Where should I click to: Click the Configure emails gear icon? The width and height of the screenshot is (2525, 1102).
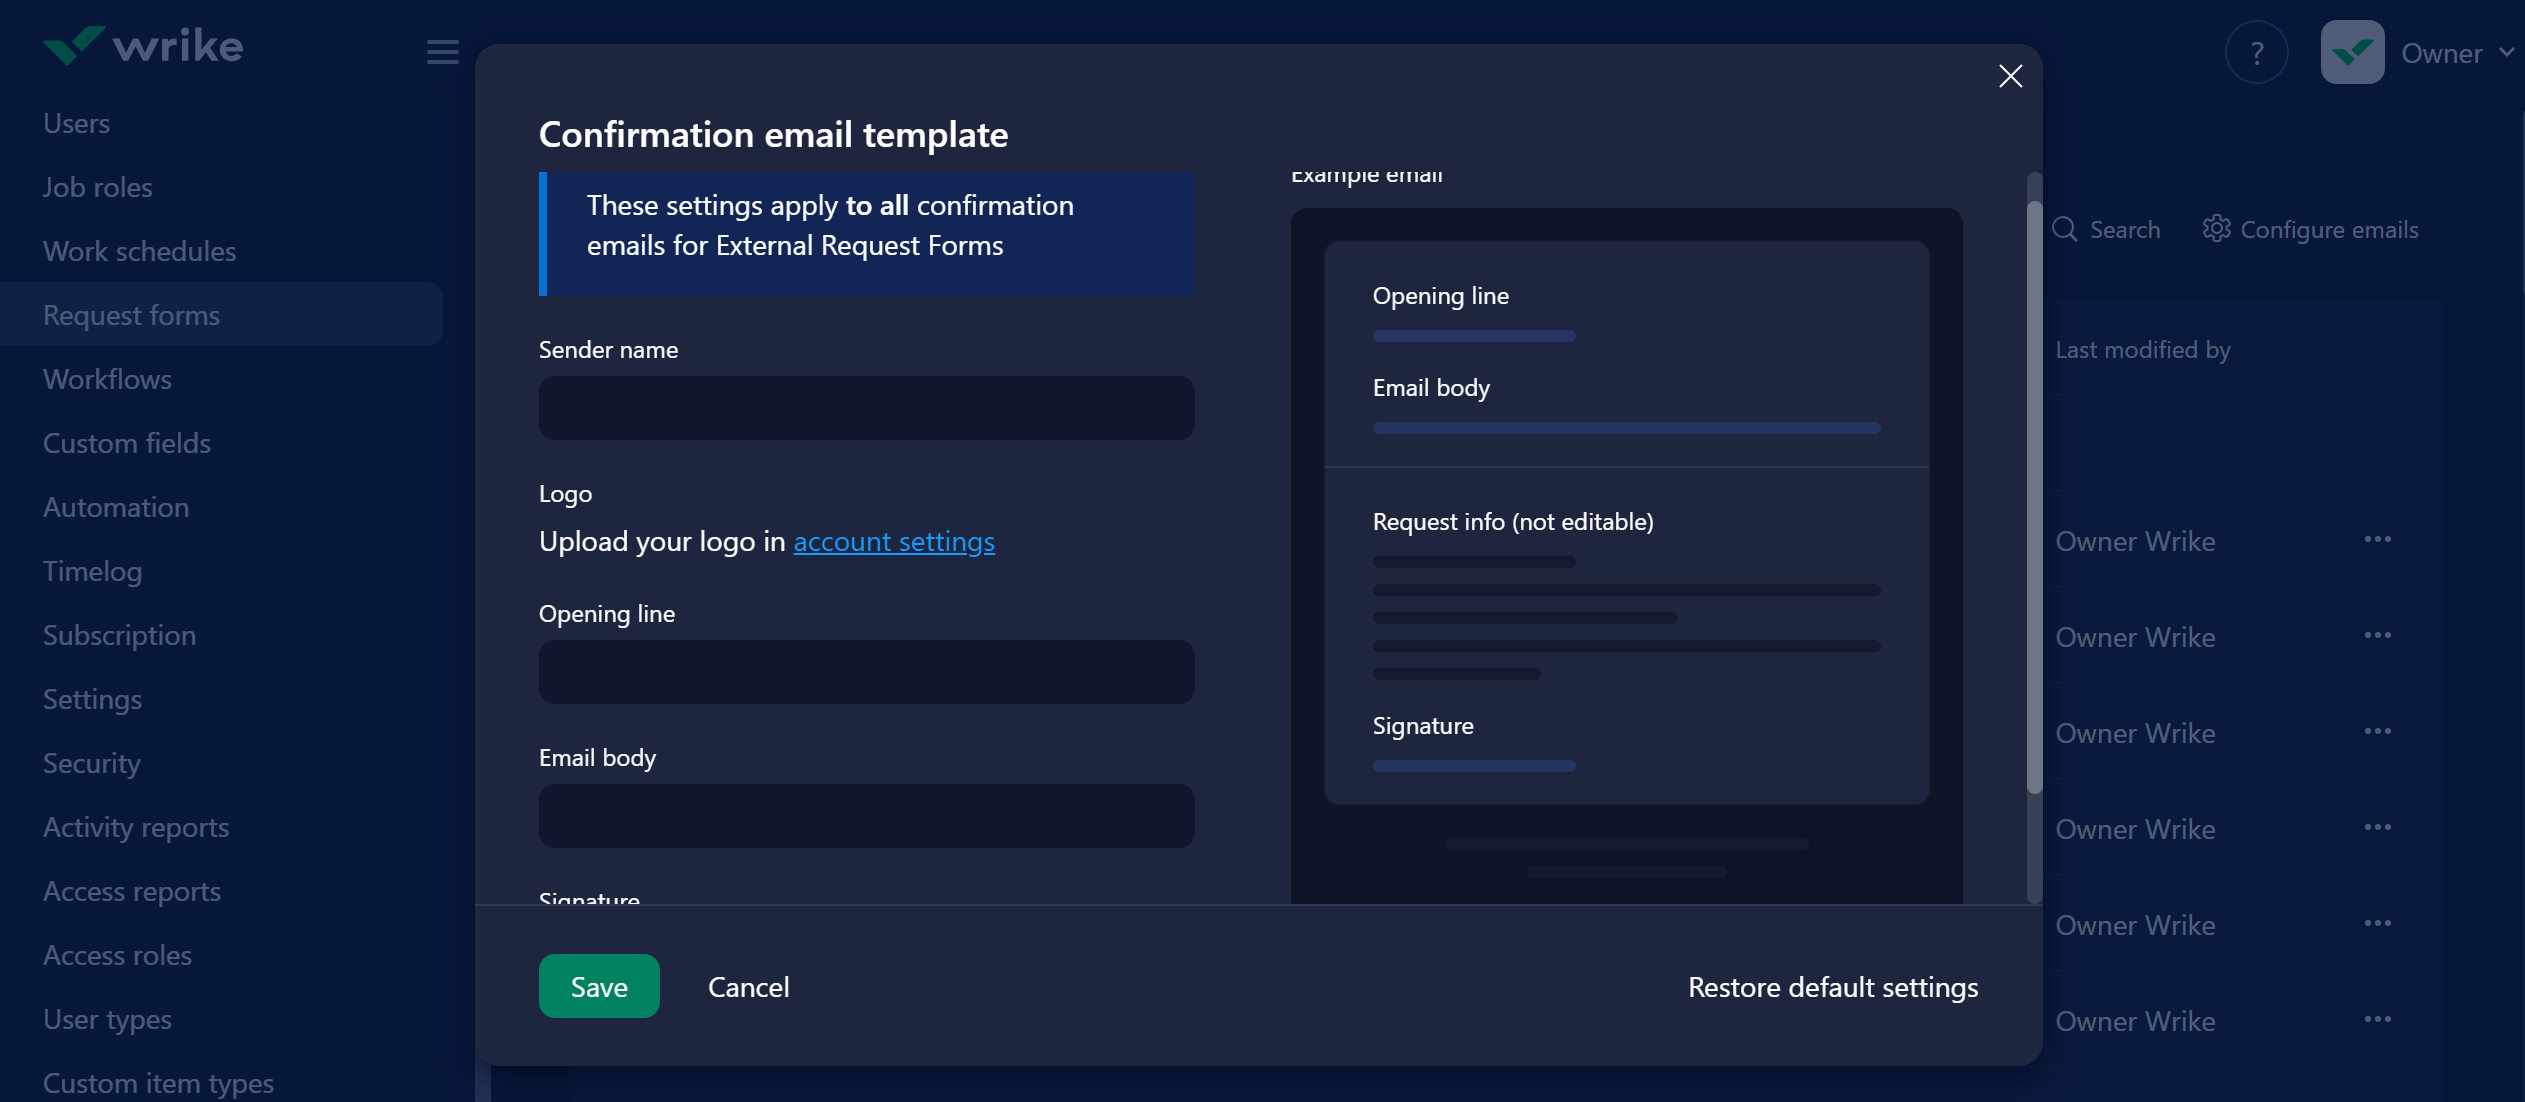(x=2216, y=229)
